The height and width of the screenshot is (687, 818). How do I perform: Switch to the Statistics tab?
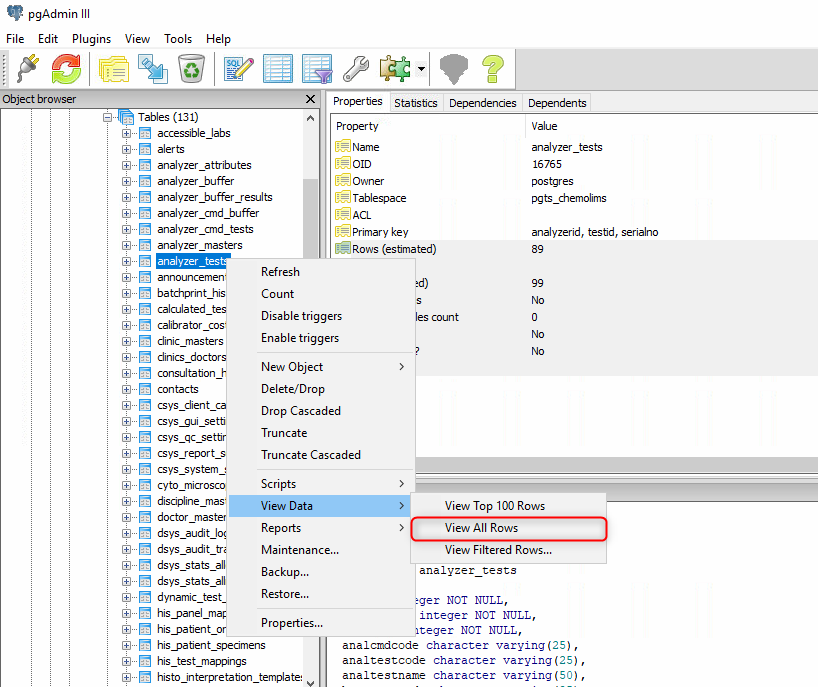tap(415, 102)
